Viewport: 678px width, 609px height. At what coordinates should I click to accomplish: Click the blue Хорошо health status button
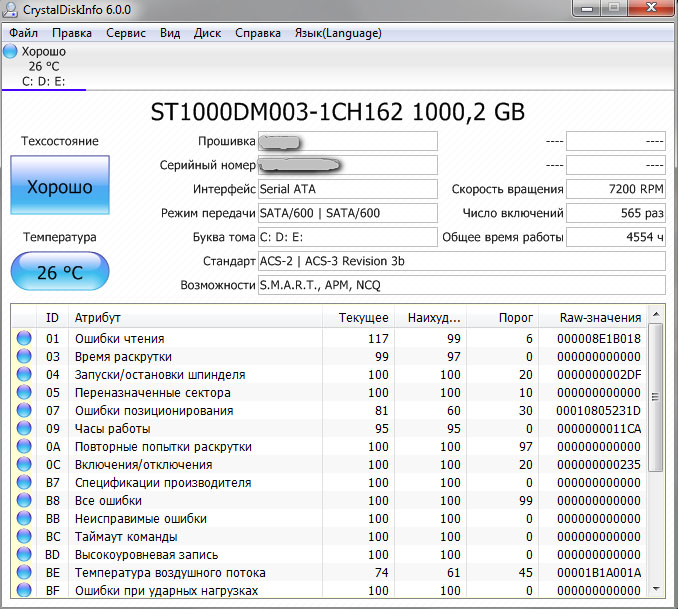click(x=60, y=185)
